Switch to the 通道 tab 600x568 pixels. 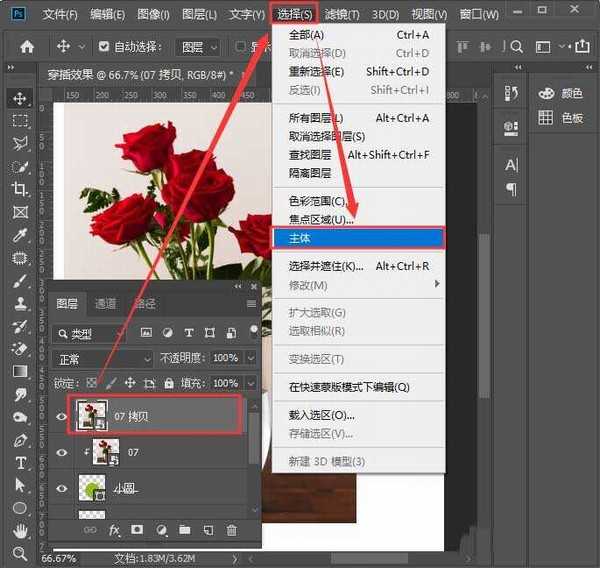coord(105,304)
